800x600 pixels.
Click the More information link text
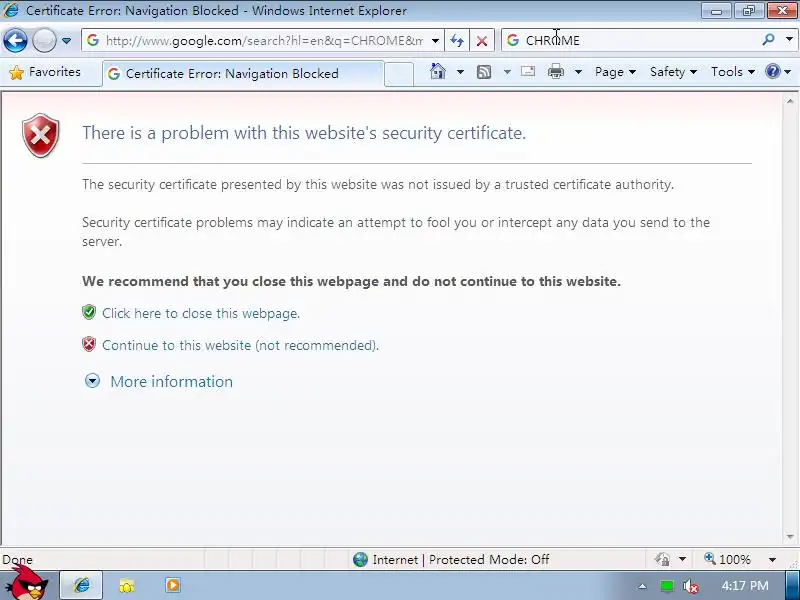pos(171,382)
